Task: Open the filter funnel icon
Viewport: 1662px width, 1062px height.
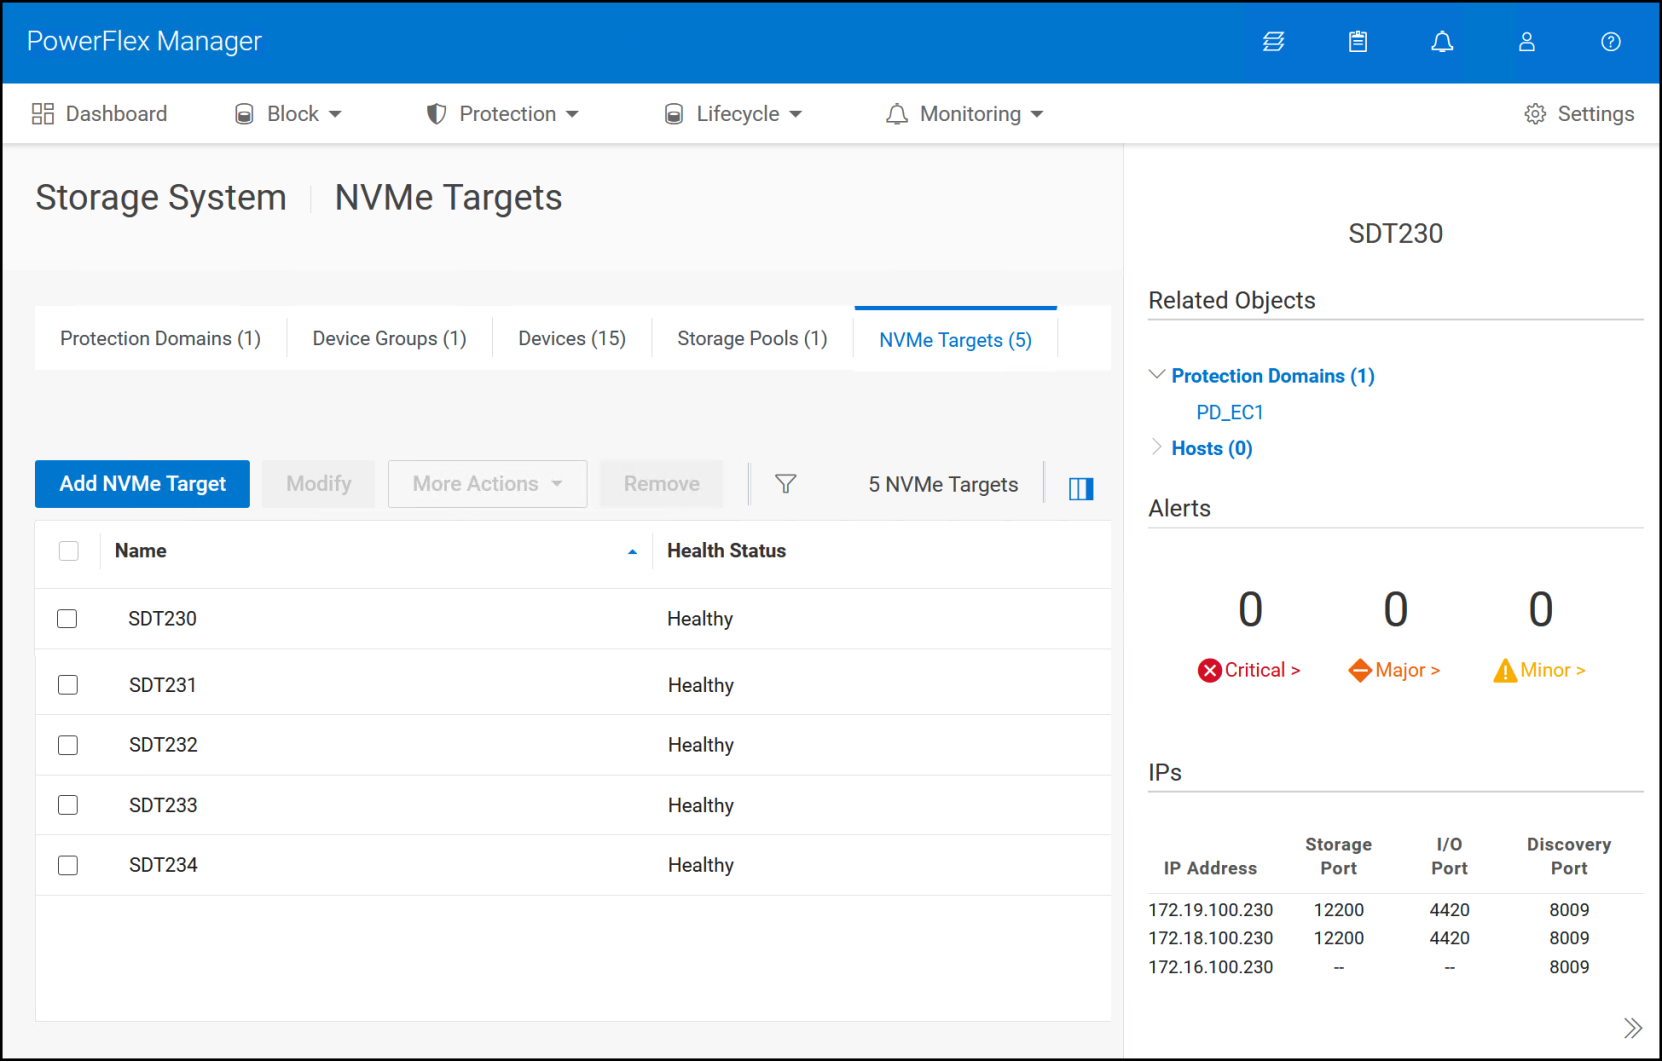Action: [786, 484]
